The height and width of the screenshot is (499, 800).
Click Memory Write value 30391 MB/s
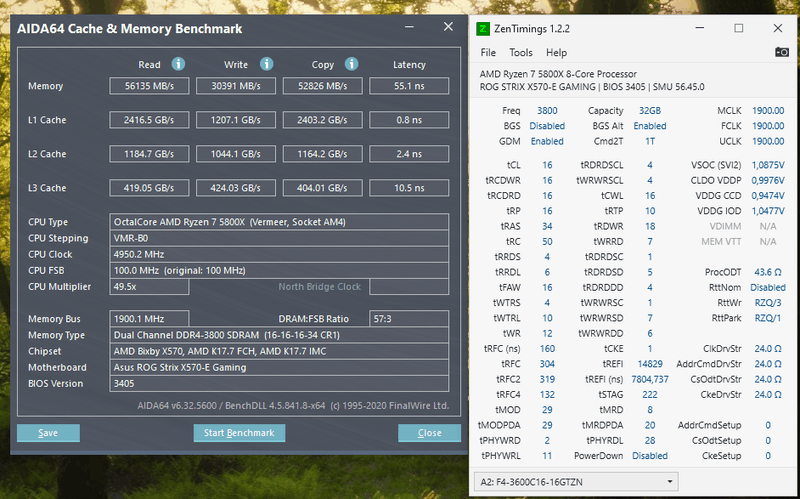(x=236, y=86)
